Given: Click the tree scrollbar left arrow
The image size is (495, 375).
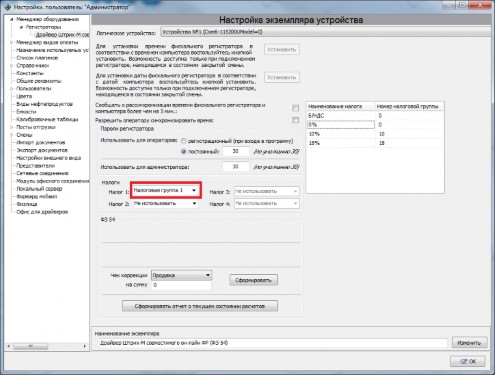Looking at the screenshot, I should [x=9, y=346].
